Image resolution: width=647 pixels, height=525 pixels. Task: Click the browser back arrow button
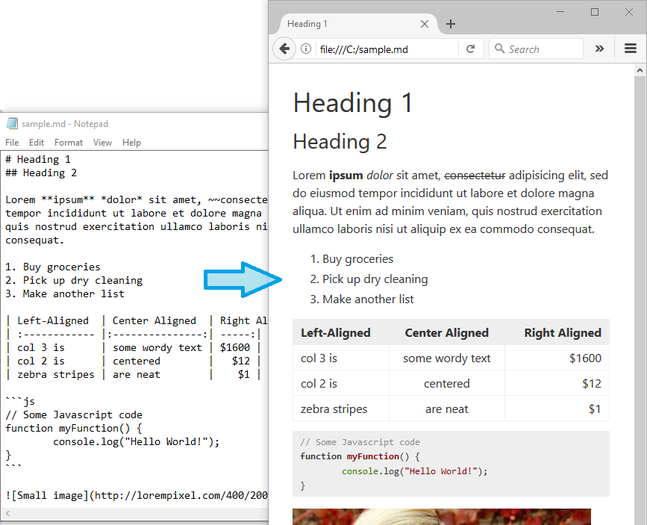284,48
